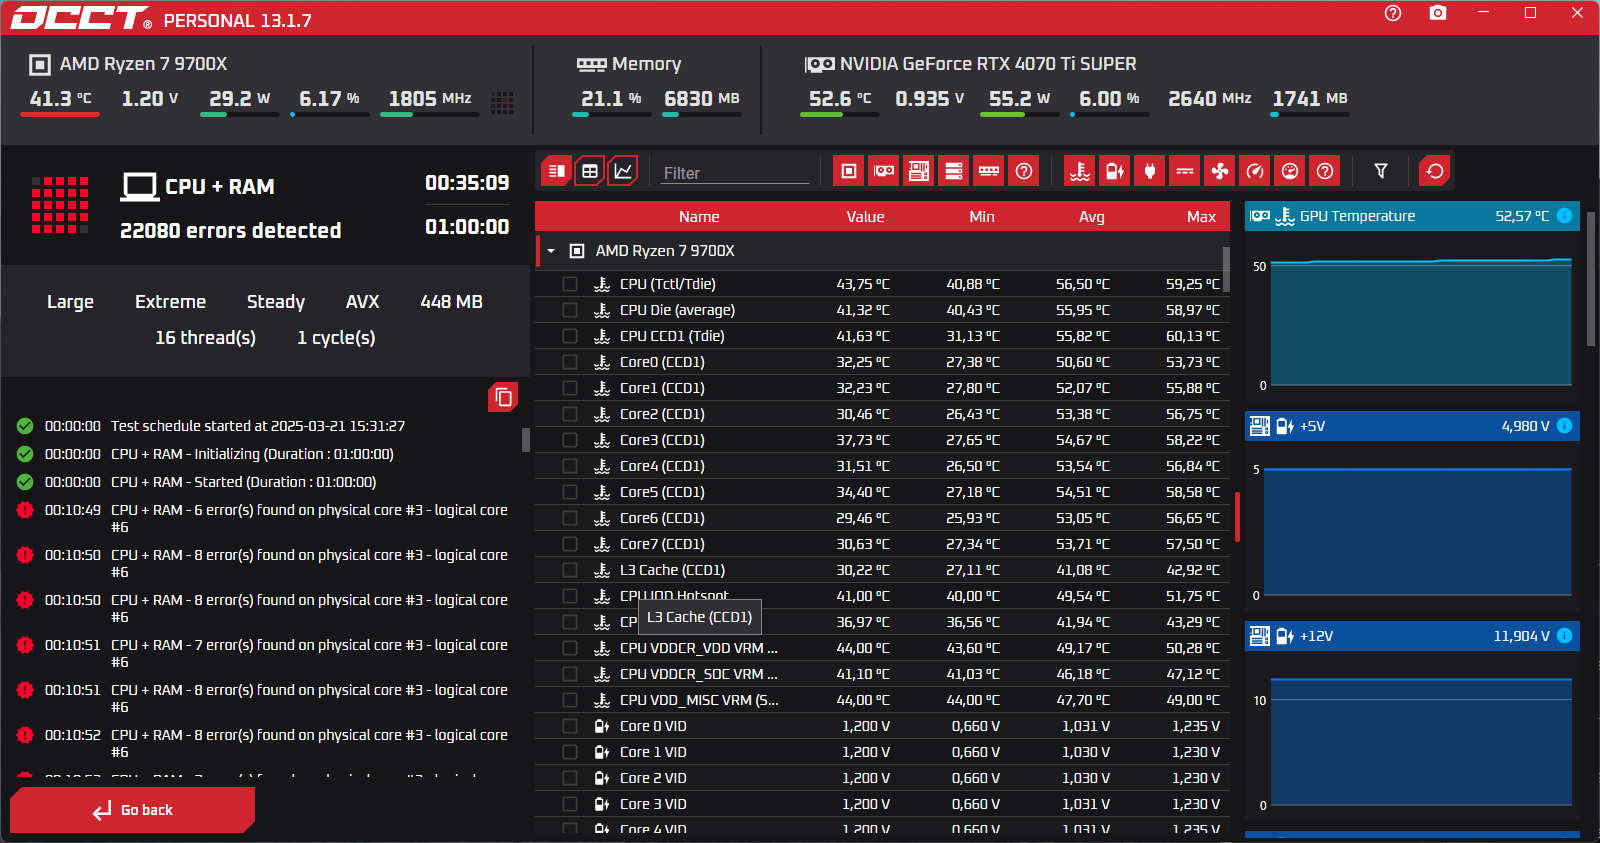Image resolution: width=1600 pixels, height=843 pixels.
Task: Click the elapsed time 00:35:09
Action: [x=467, y=183]
